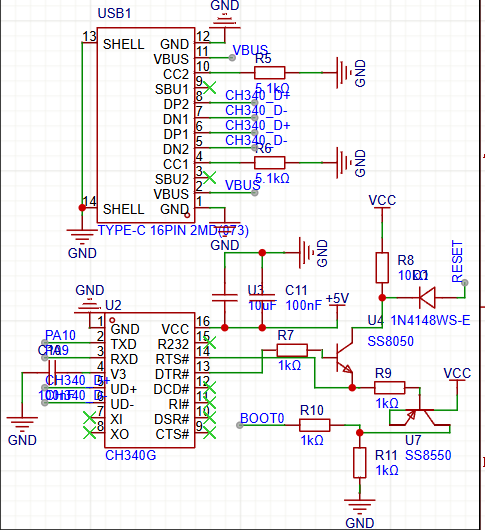Click the no-connect marker on XI pin

pos(89,418)
